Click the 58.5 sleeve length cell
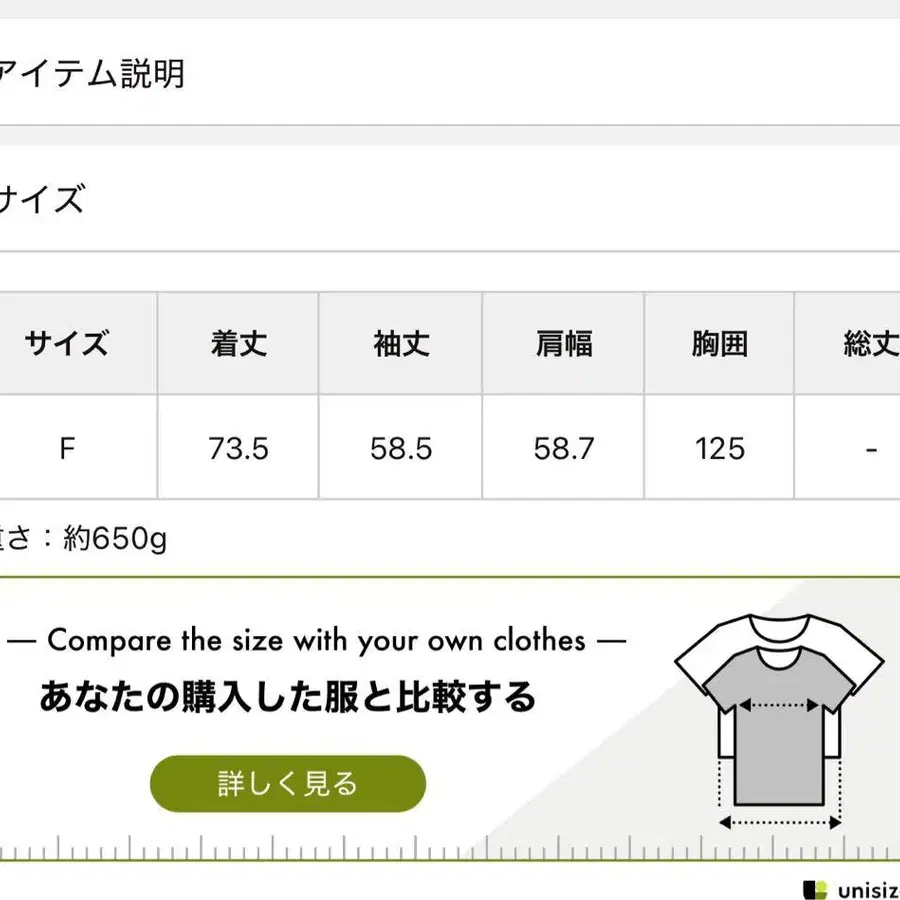The height and width of the screenshot is (900, 900). [401, 448]
